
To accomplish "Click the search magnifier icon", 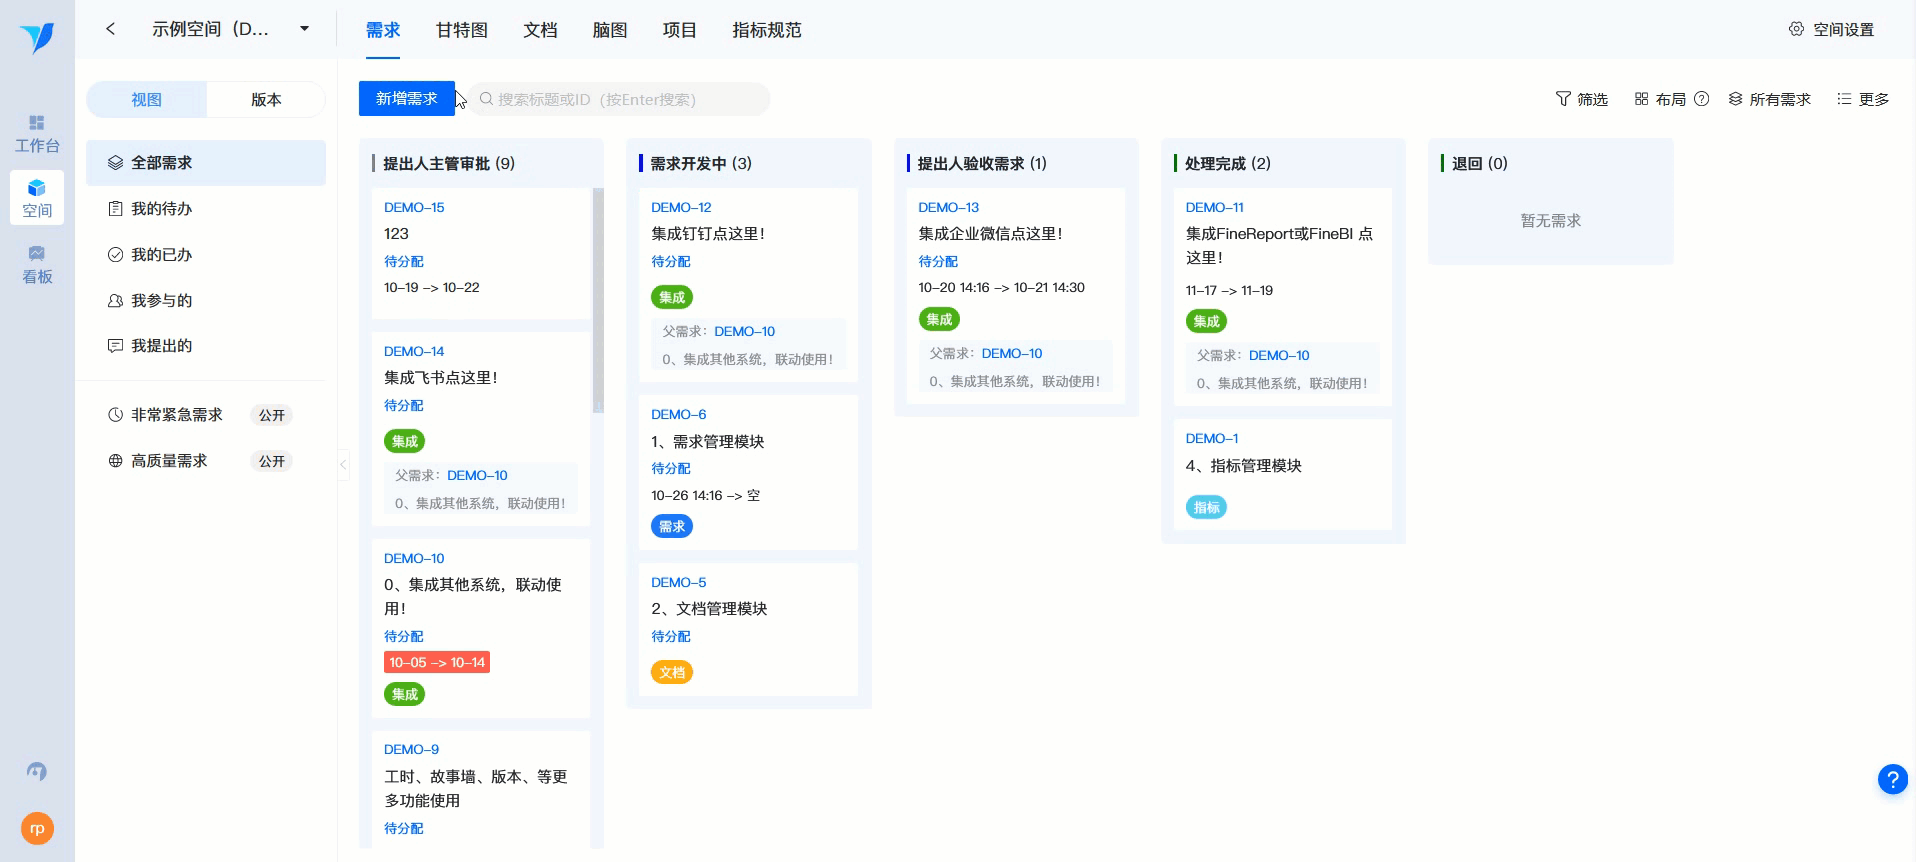I will [486, 99].
